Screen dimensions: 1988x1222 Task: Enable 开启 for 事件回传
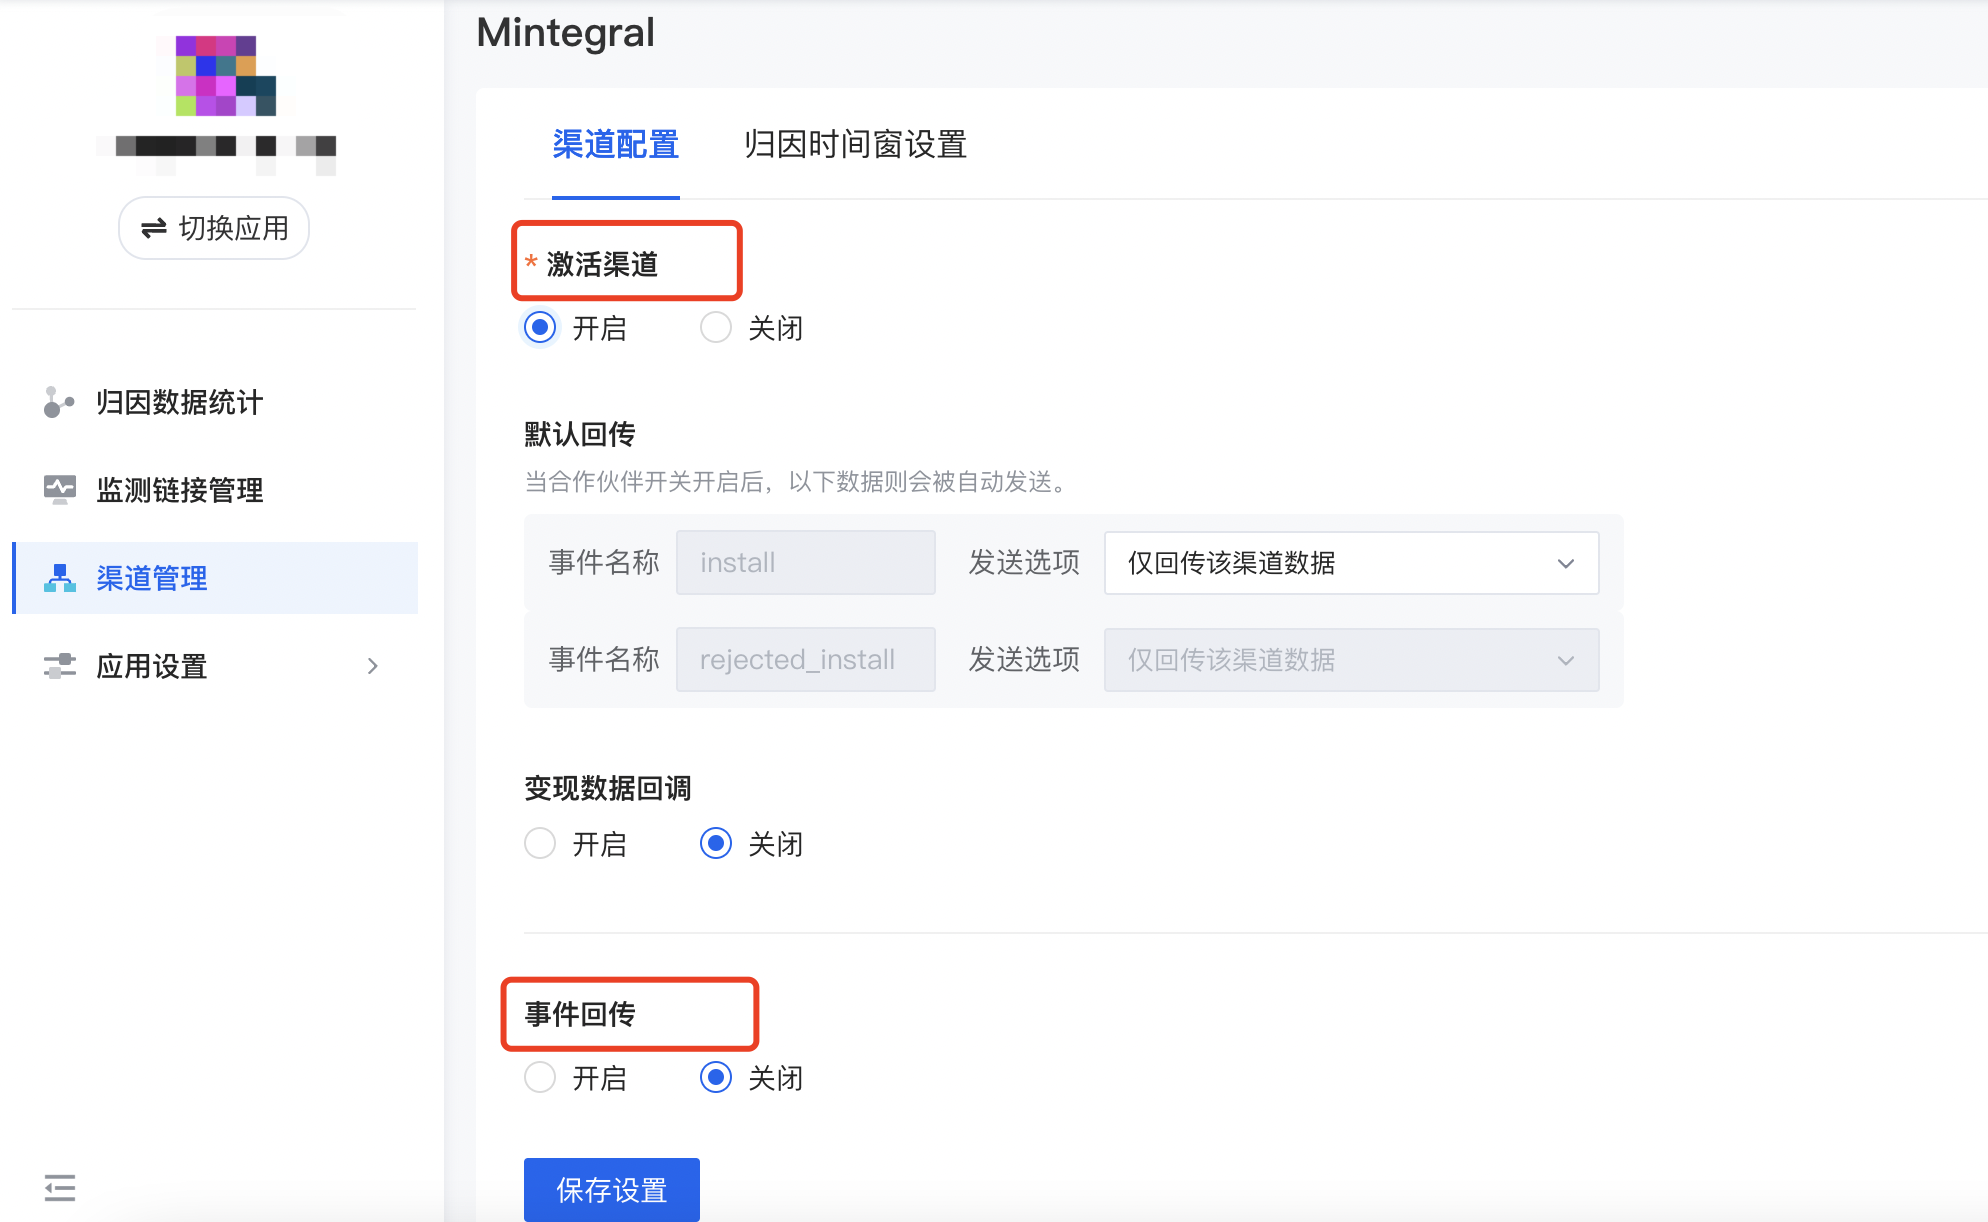pos(540,1078)
